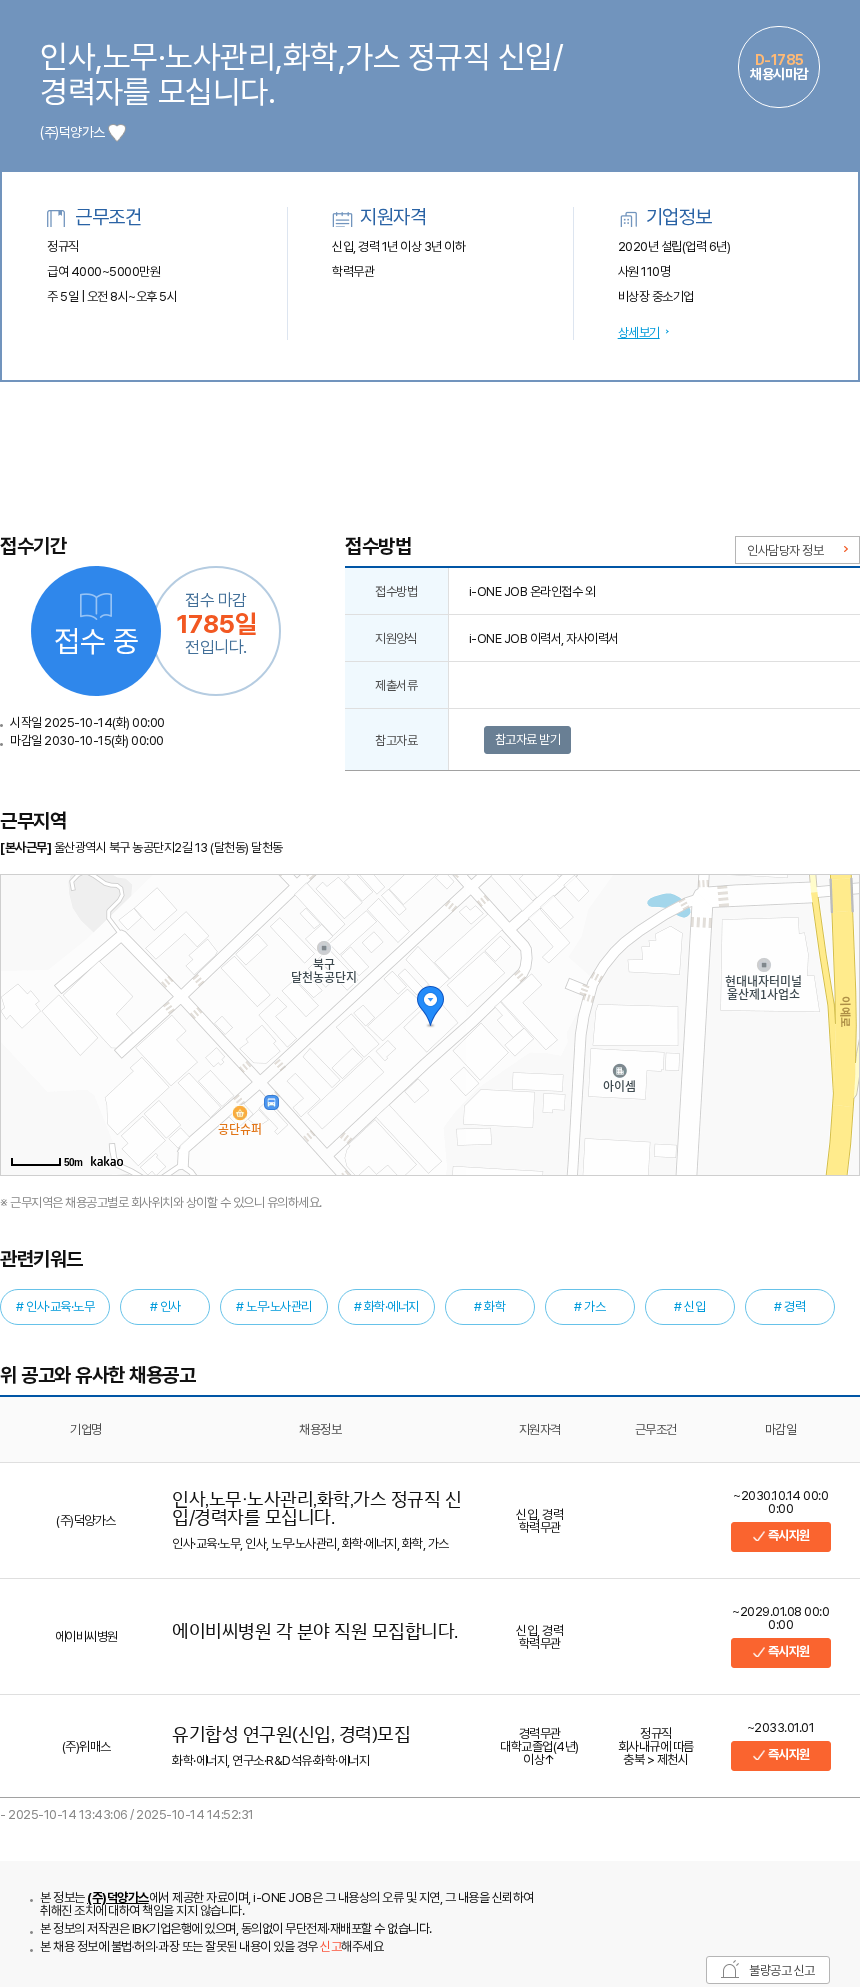Click the 1785일 deadline countdown text
The height and width of the screenshot is (1988, 860).
pos(217,624)
